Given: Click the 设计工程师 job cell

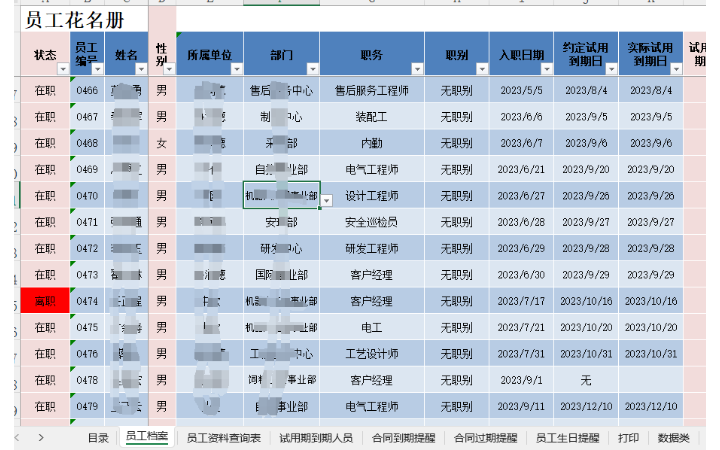Looking at the screenshot, I should 372,196.
